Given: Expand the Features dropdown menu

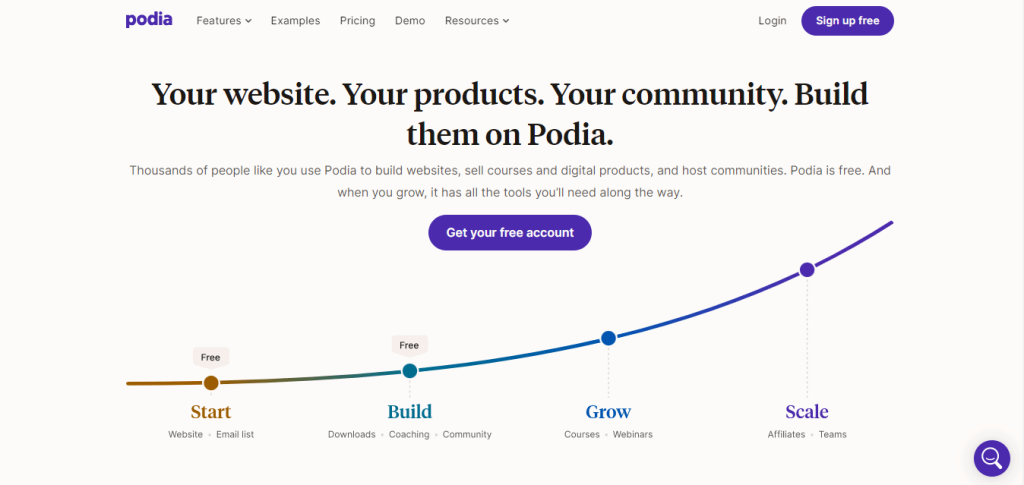Looking at the screenshot, I should (x=224, y=21).
